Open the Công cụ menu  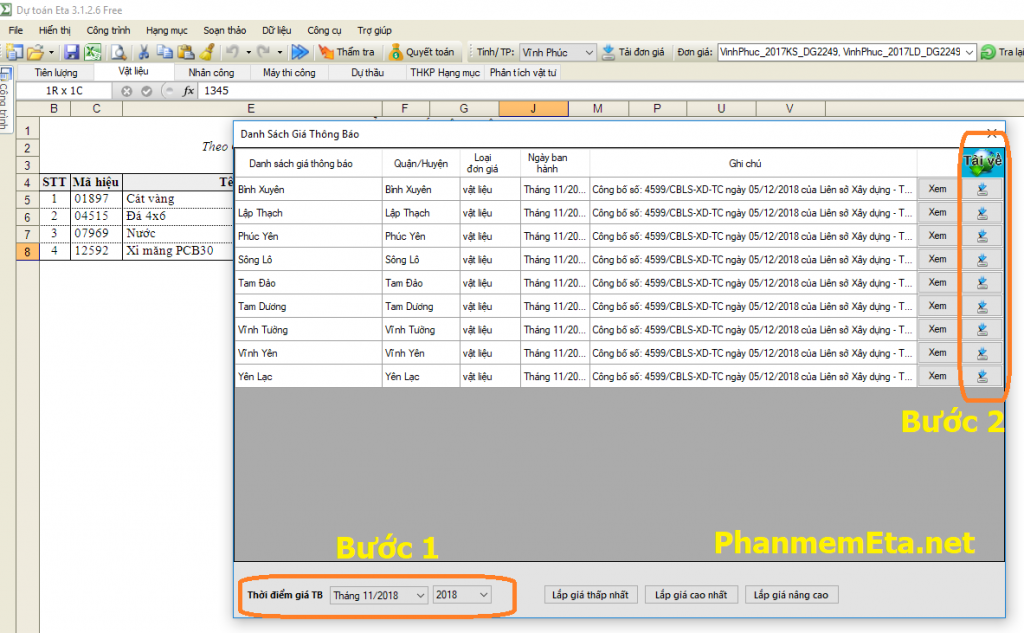tap(324, 31)
